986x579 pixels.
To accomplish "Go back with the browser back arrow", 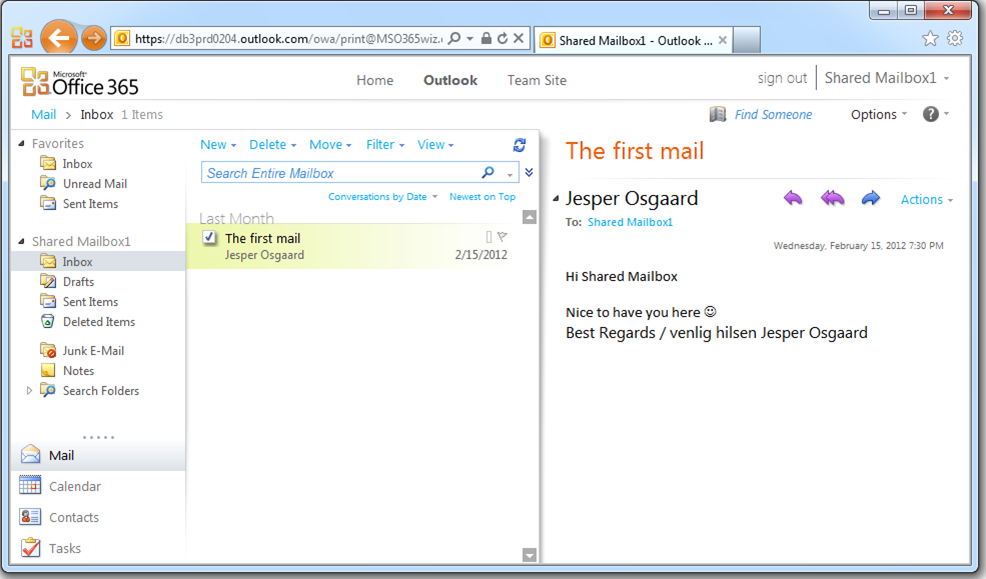I will point(58,38).
